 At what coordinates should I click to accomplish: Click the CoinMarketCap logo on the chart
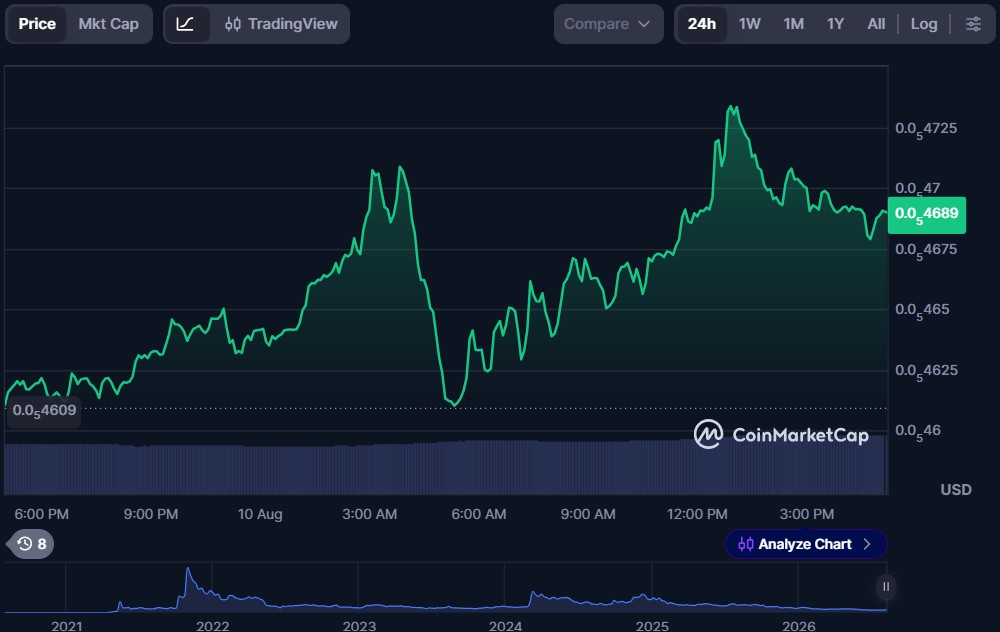pos(781,434)
